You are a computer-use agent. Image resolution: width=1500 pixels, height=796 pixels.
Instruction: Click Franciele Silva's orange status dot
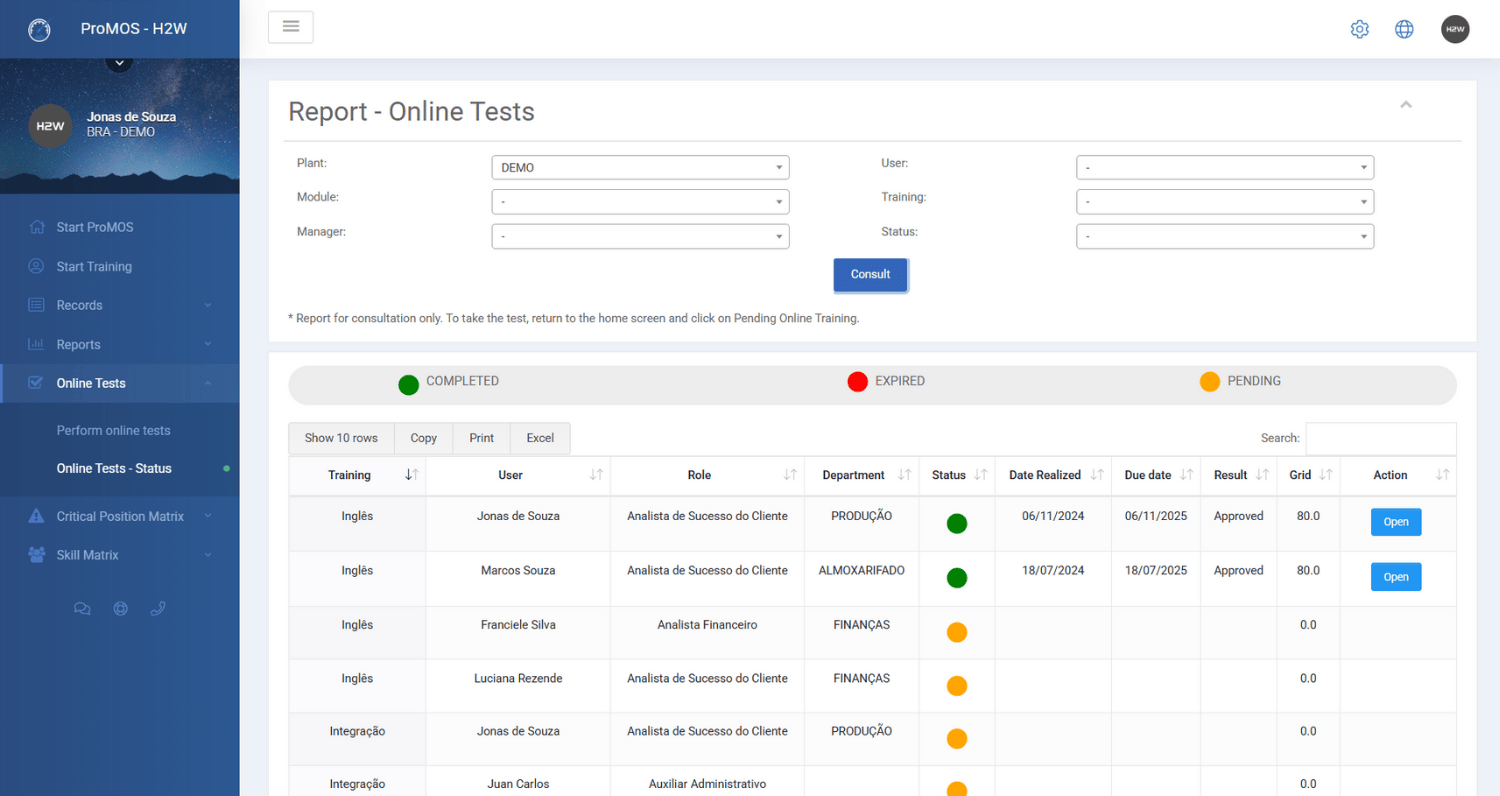coord(957,632)
